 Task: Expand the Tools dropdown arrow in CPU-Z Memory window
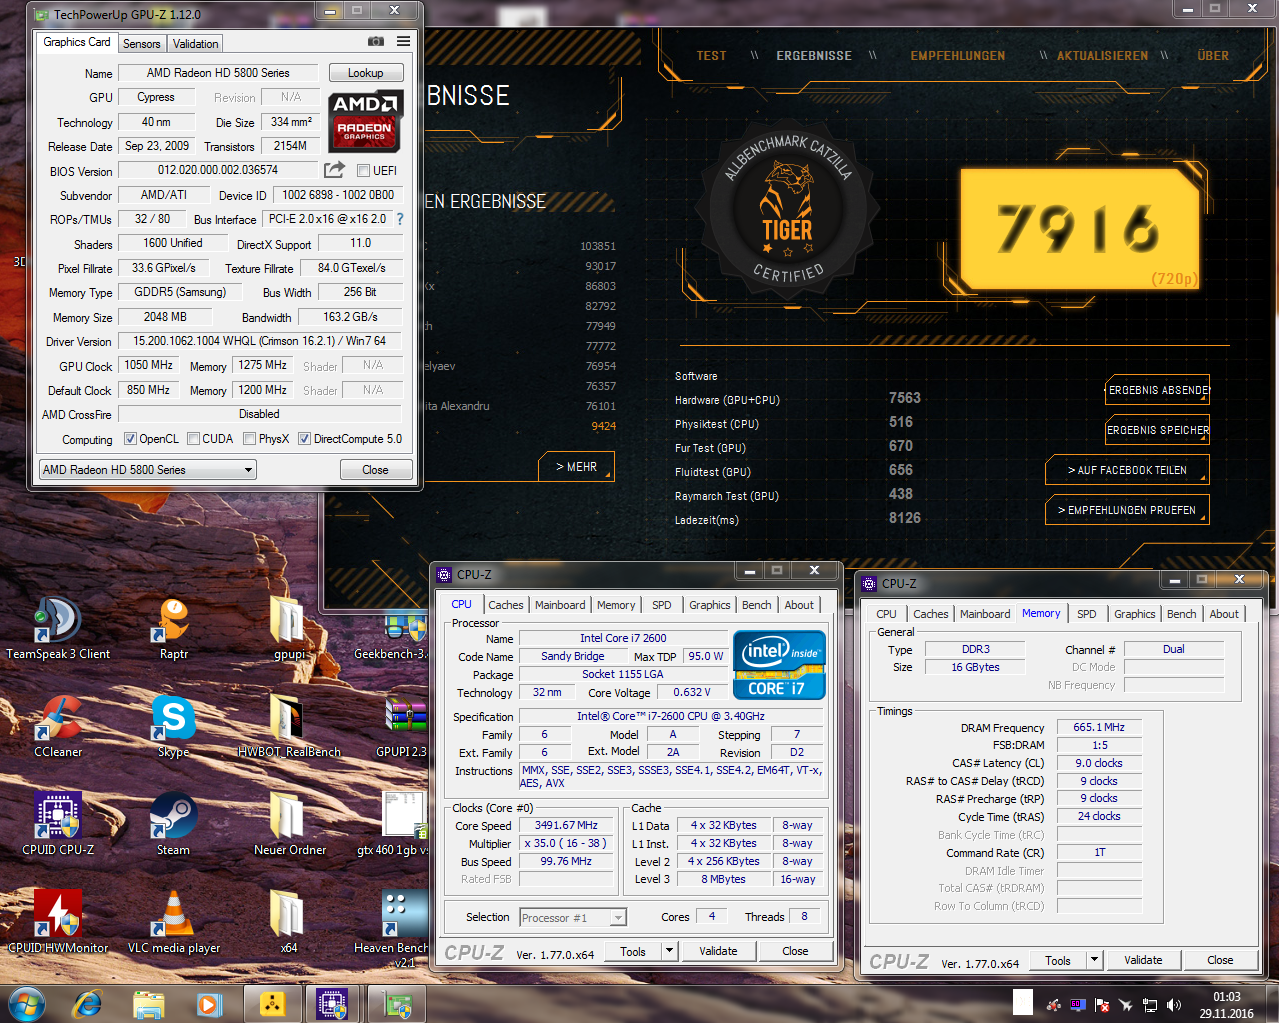click(1095, 960)
